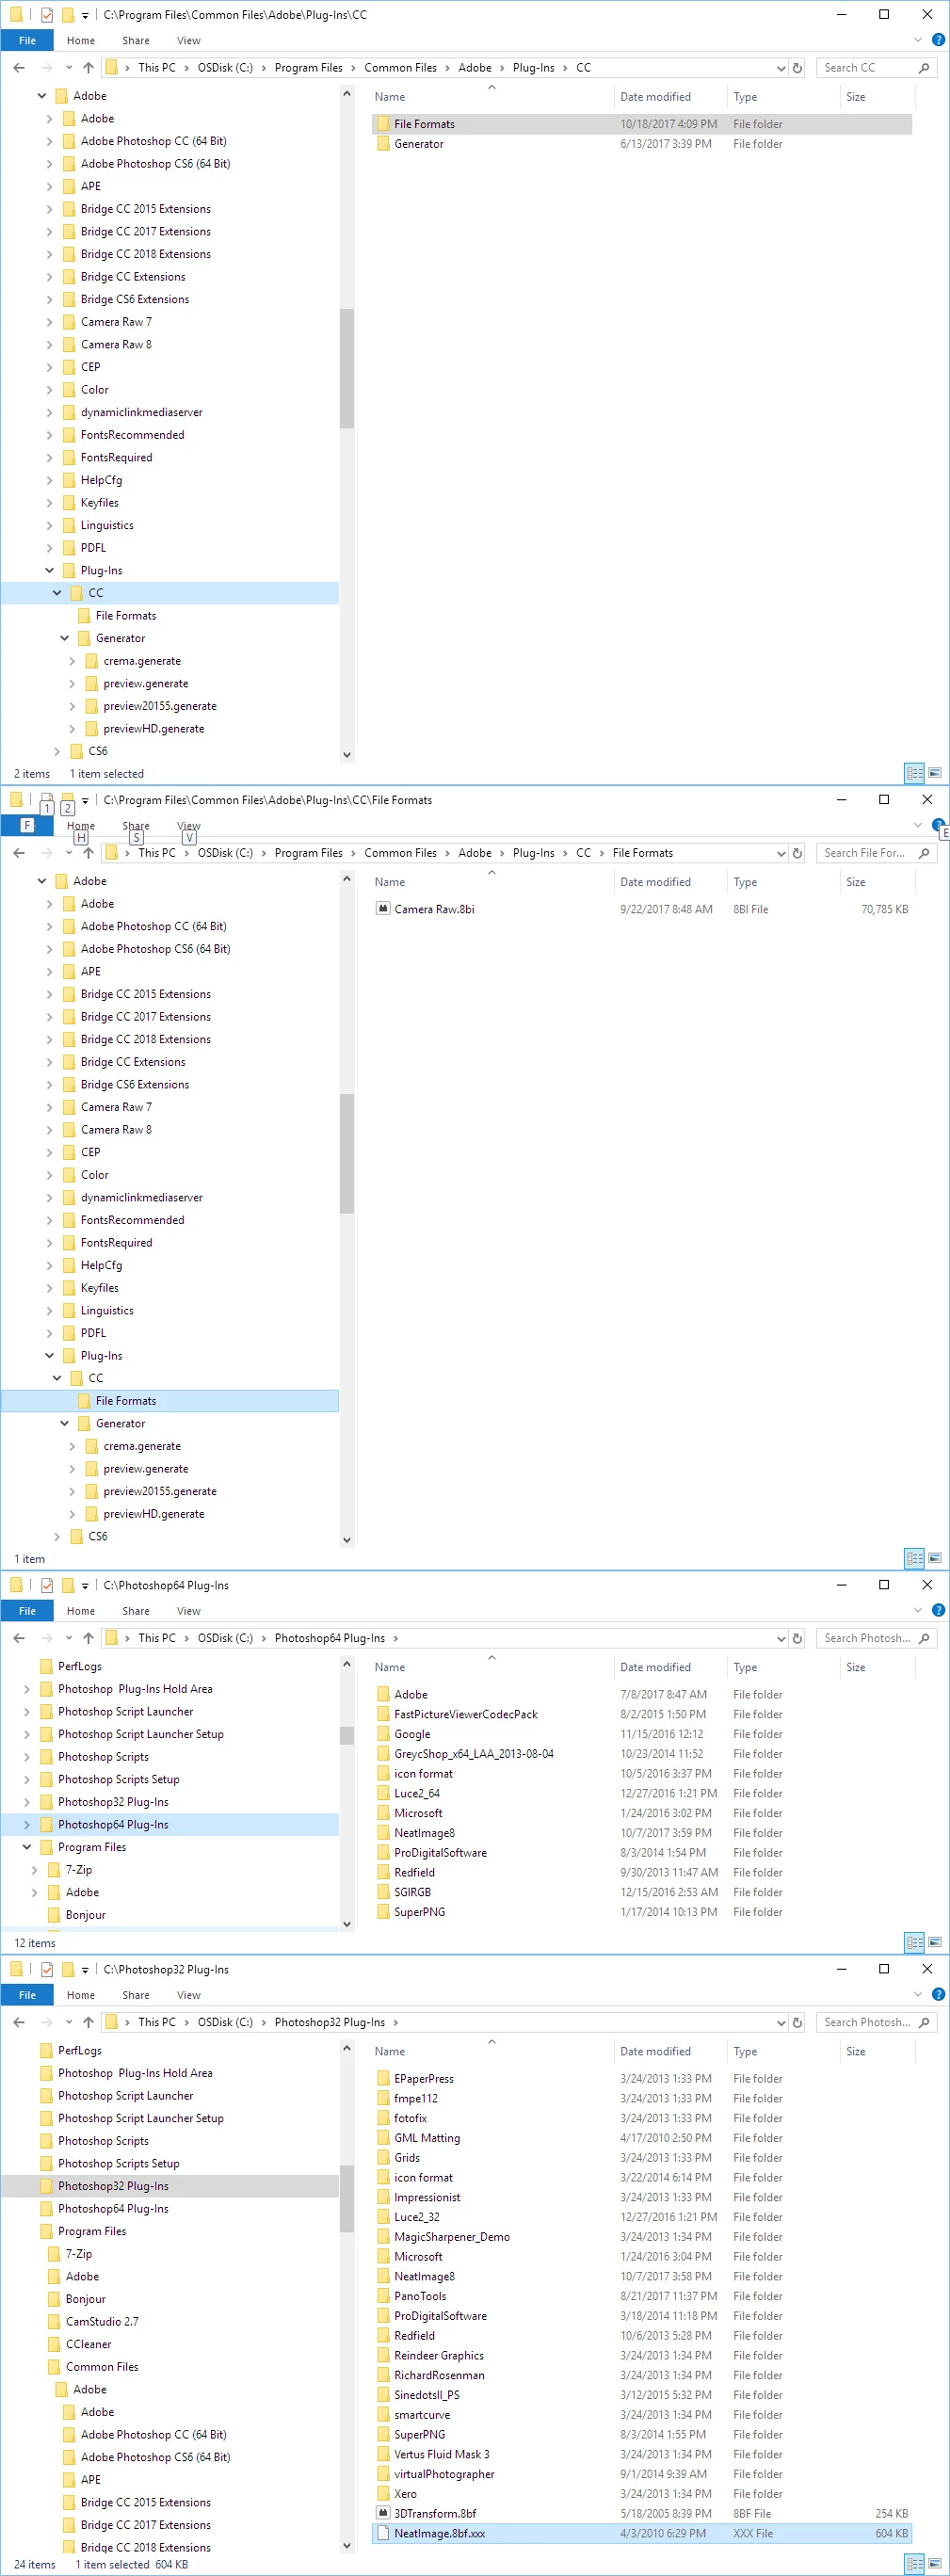Click tree scrollbar down arrow in File Formats window
This screenshot has height=2576, width=950.
point(347,1540)
